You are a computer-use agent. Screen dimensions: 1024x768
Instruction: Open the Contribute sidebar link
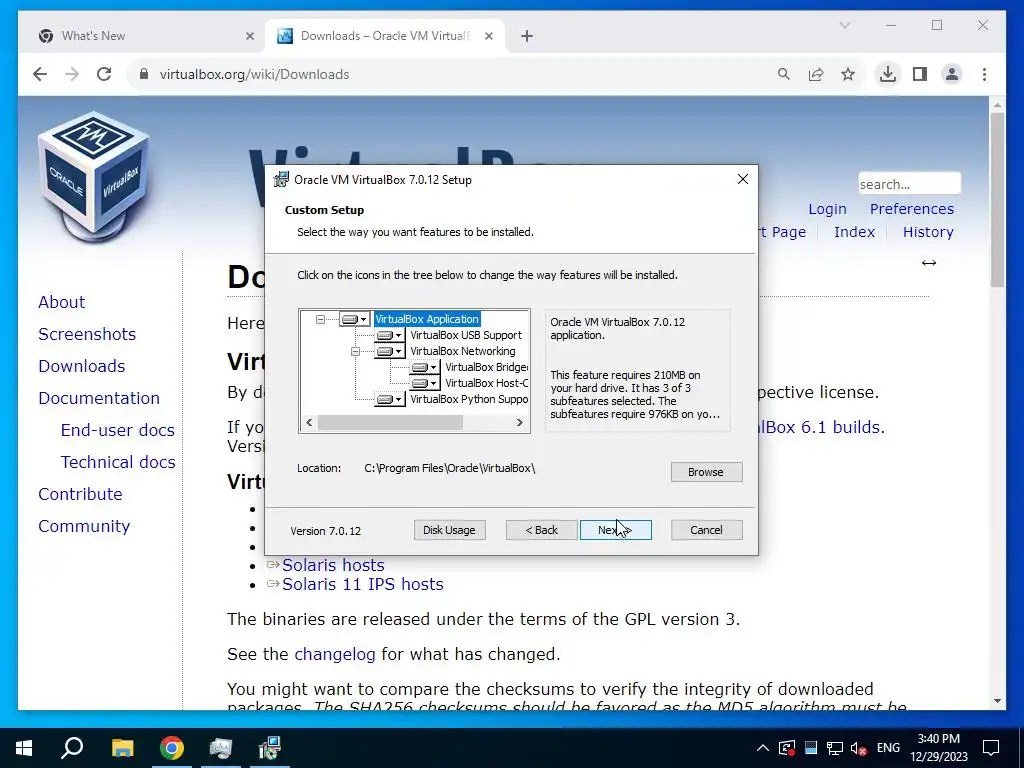pyautogui.click(x=80, y=494)
